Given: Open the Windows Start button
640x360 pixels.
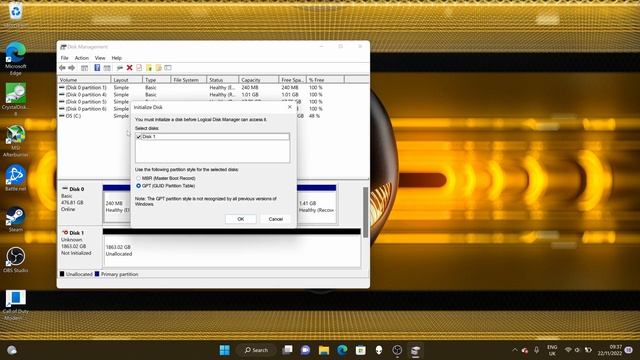Looking at the screenshot, I should [x=224, y=350].
